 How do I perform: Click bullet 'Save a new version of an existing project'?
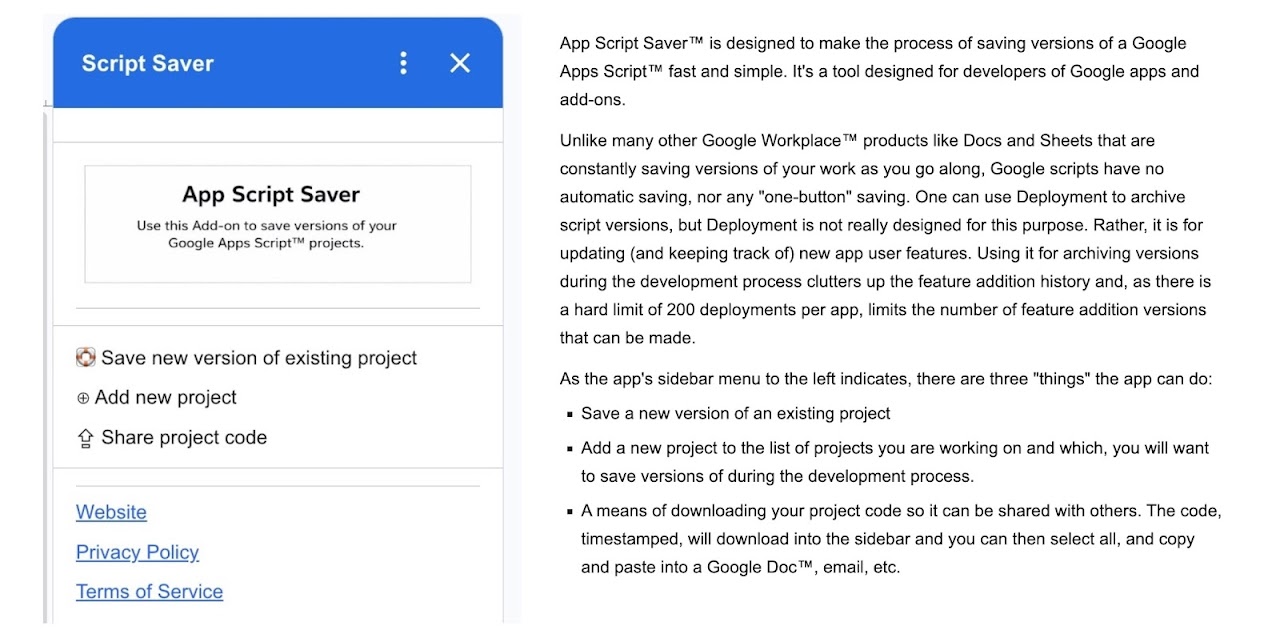pyautogui.click(x=735, y=413)
